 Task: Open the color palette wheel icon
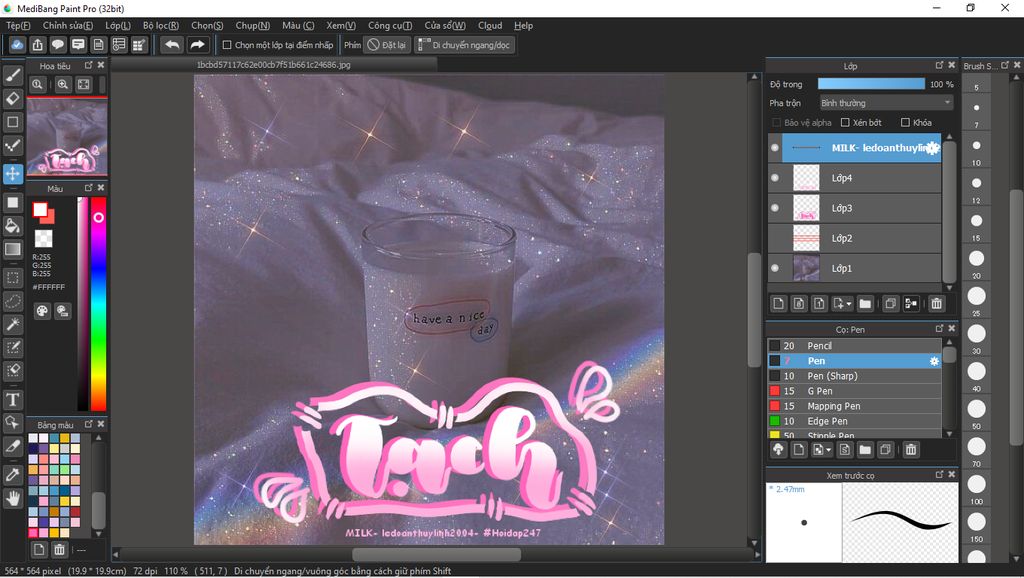[x=42, y=311]
